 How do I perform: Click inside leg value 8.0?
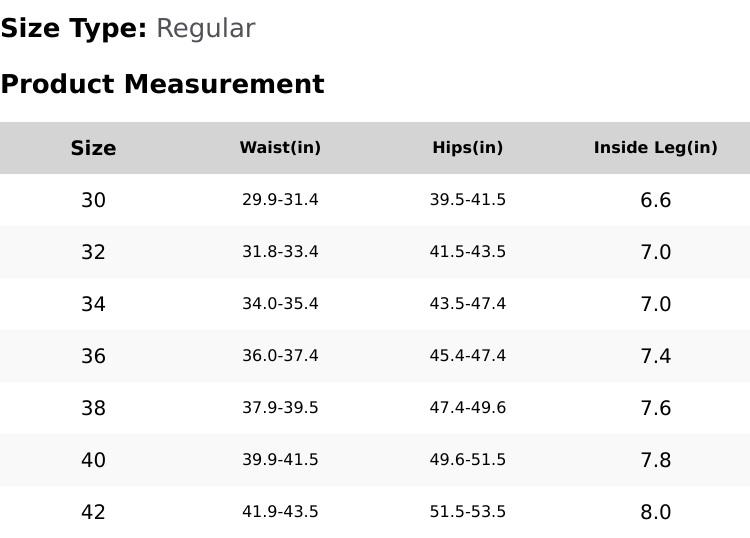(x=655, y=512)
